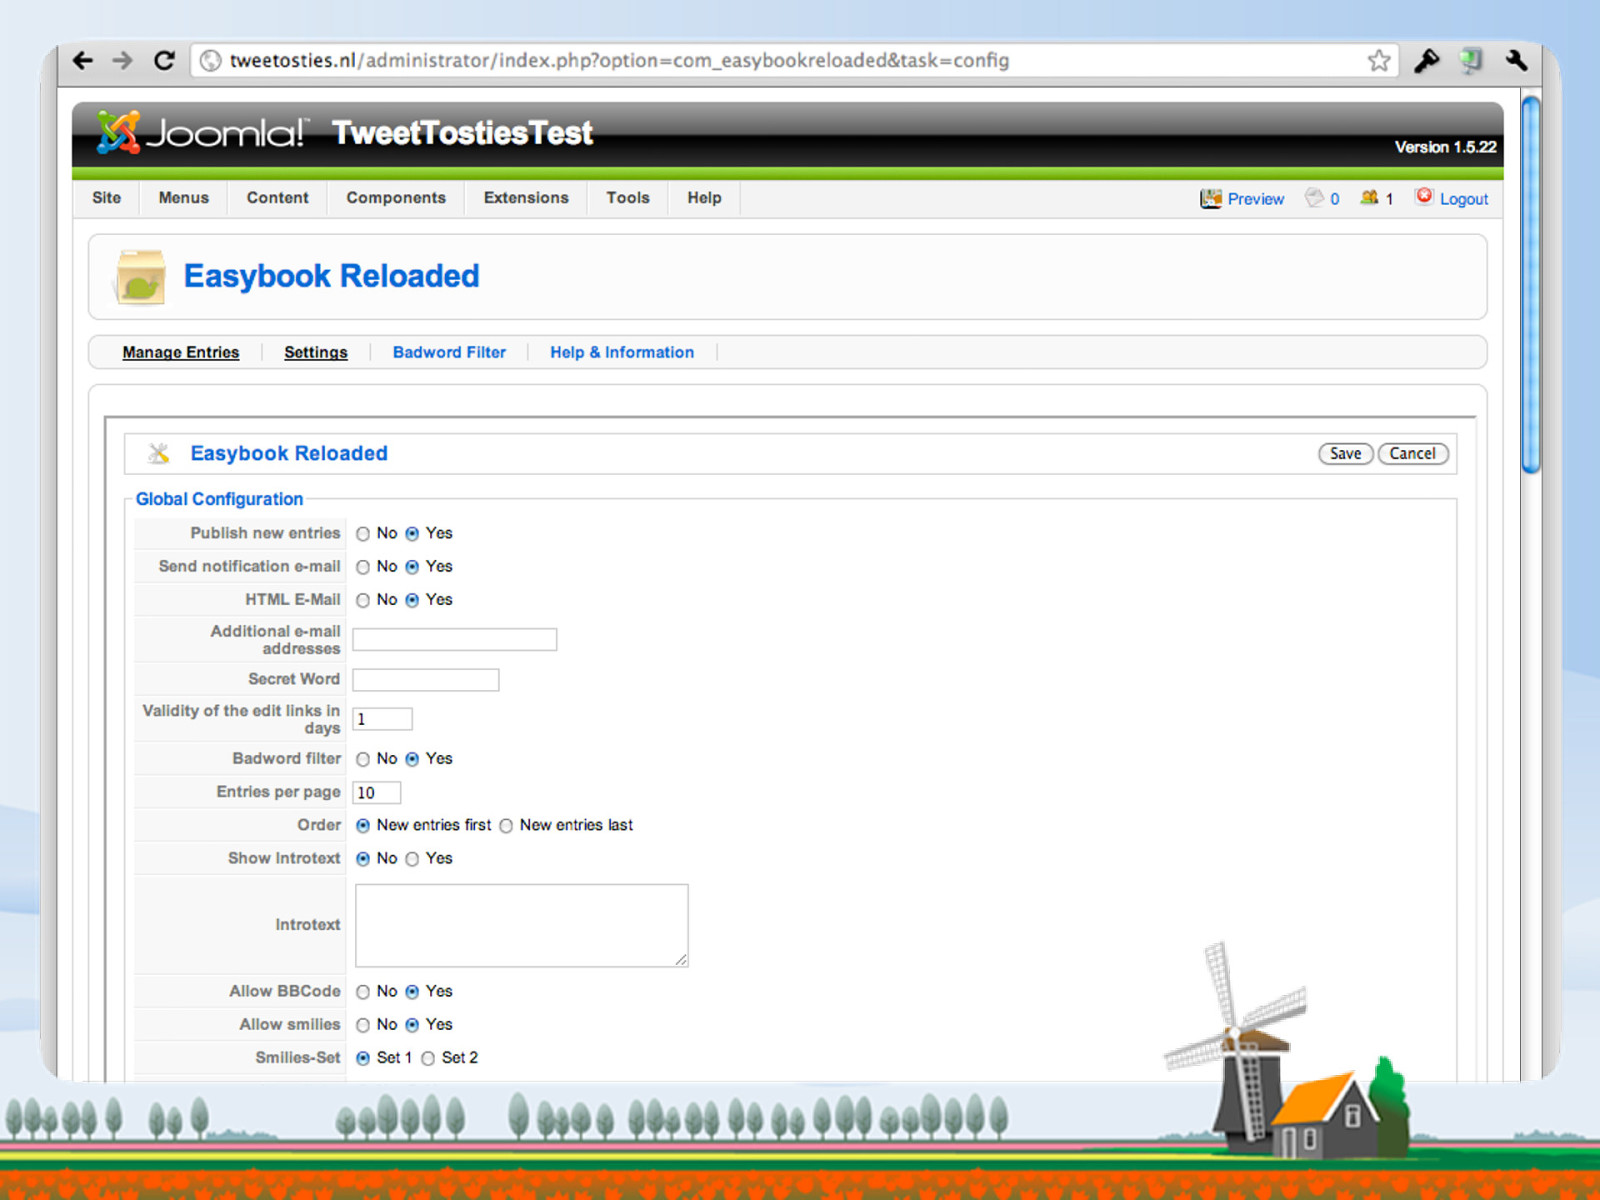
Task: Click the logged-in users icon showing 1
Action: click(x=1369, y=198)
